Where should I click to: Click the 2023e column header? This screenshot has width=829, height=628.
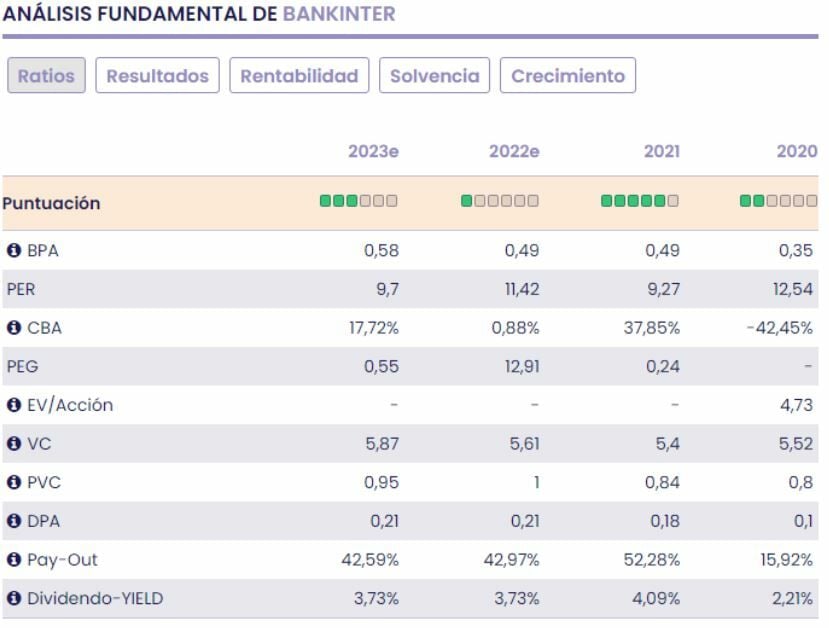tap(373, 152)
